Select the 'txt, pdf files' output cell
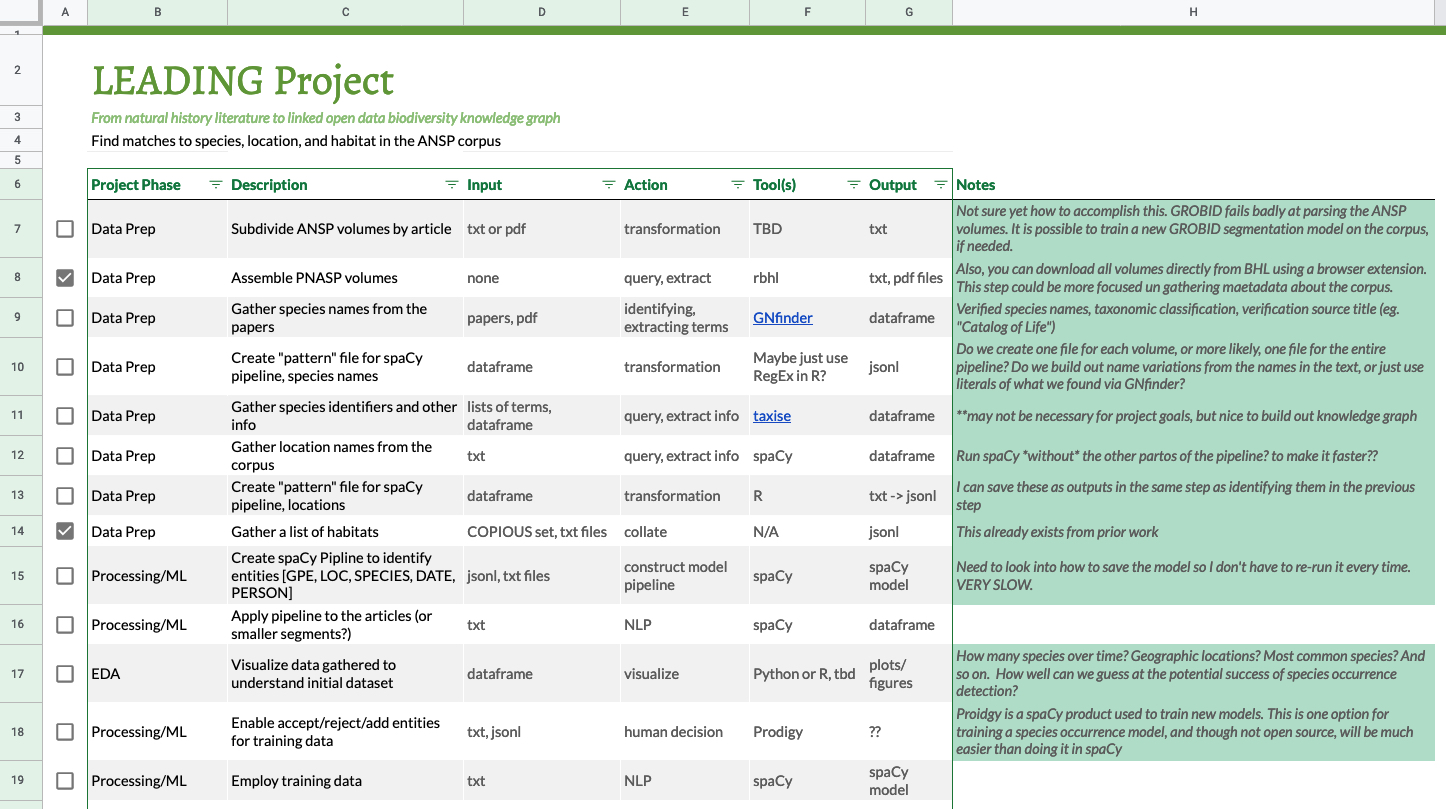This screenshot has height=809, width=1446. point(909,278)
